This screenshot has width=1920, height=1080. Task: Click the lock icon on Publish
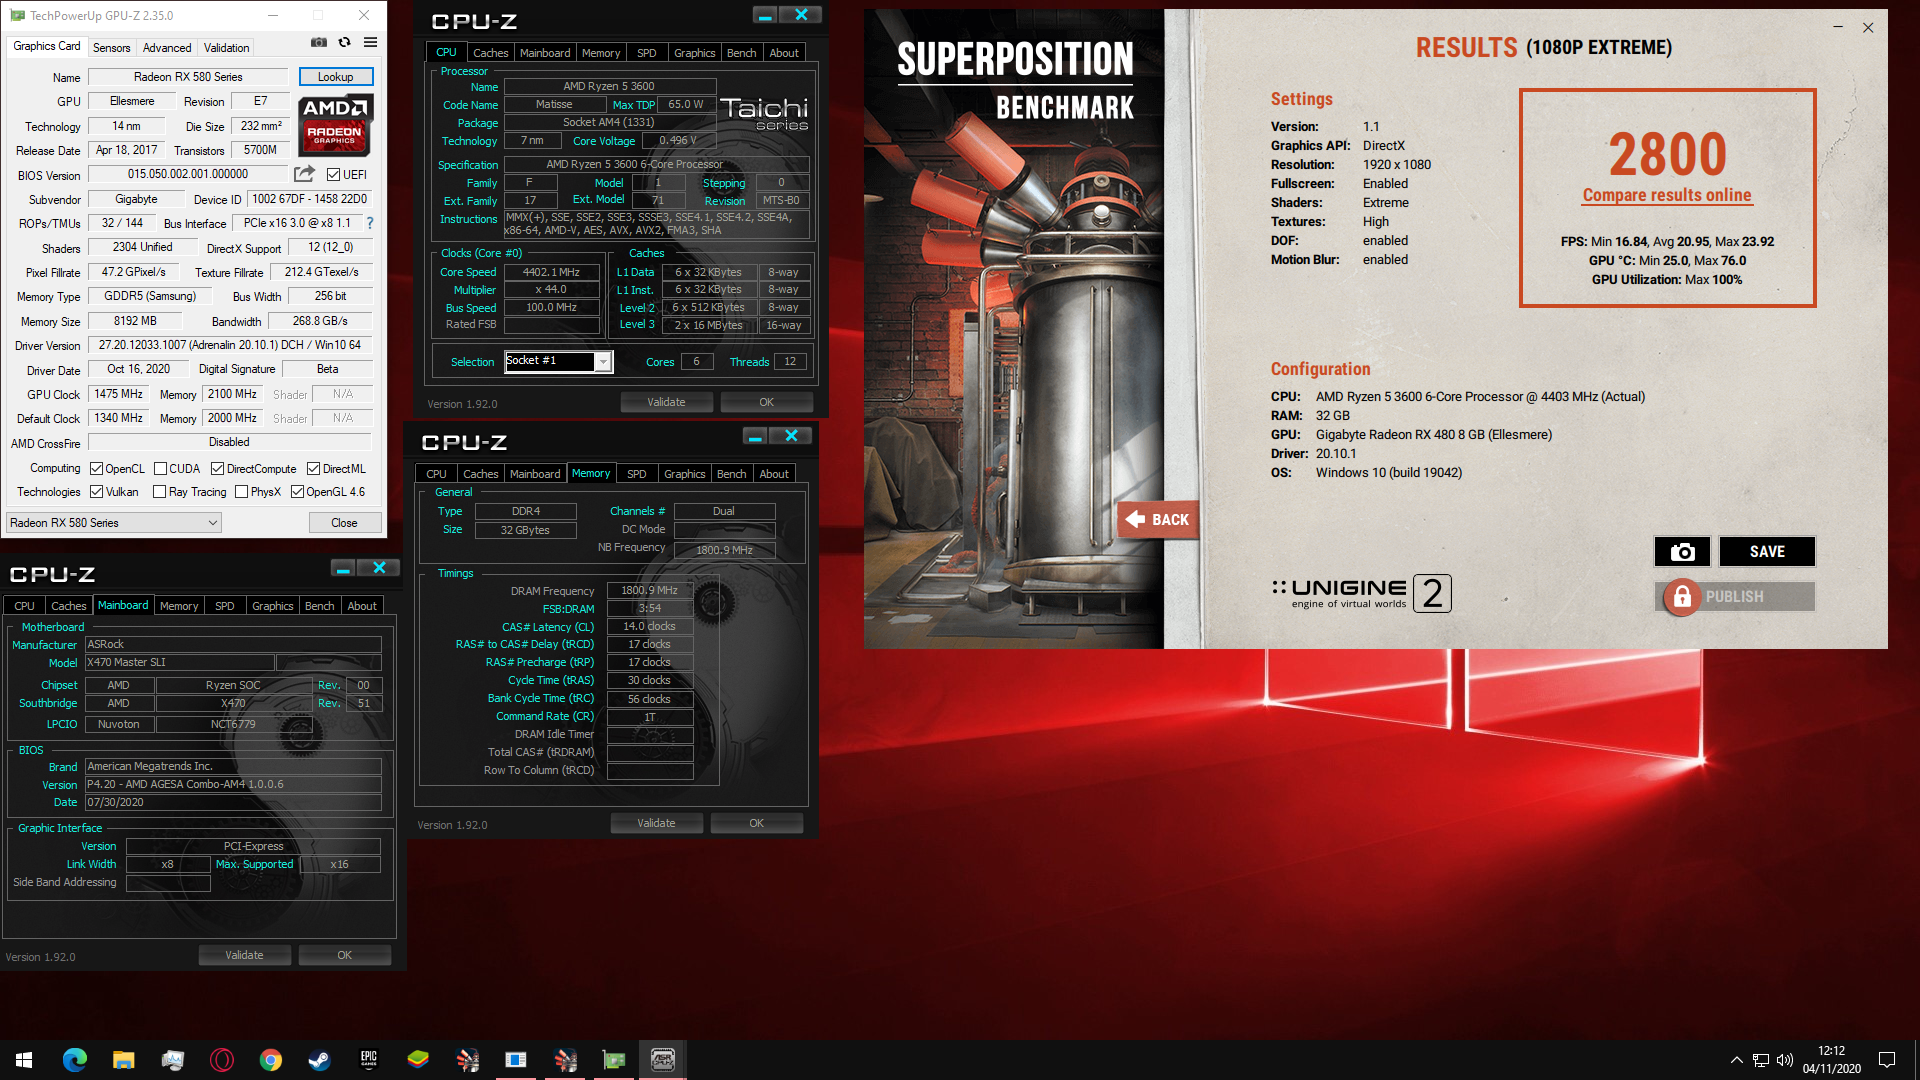click(1682, 597)
